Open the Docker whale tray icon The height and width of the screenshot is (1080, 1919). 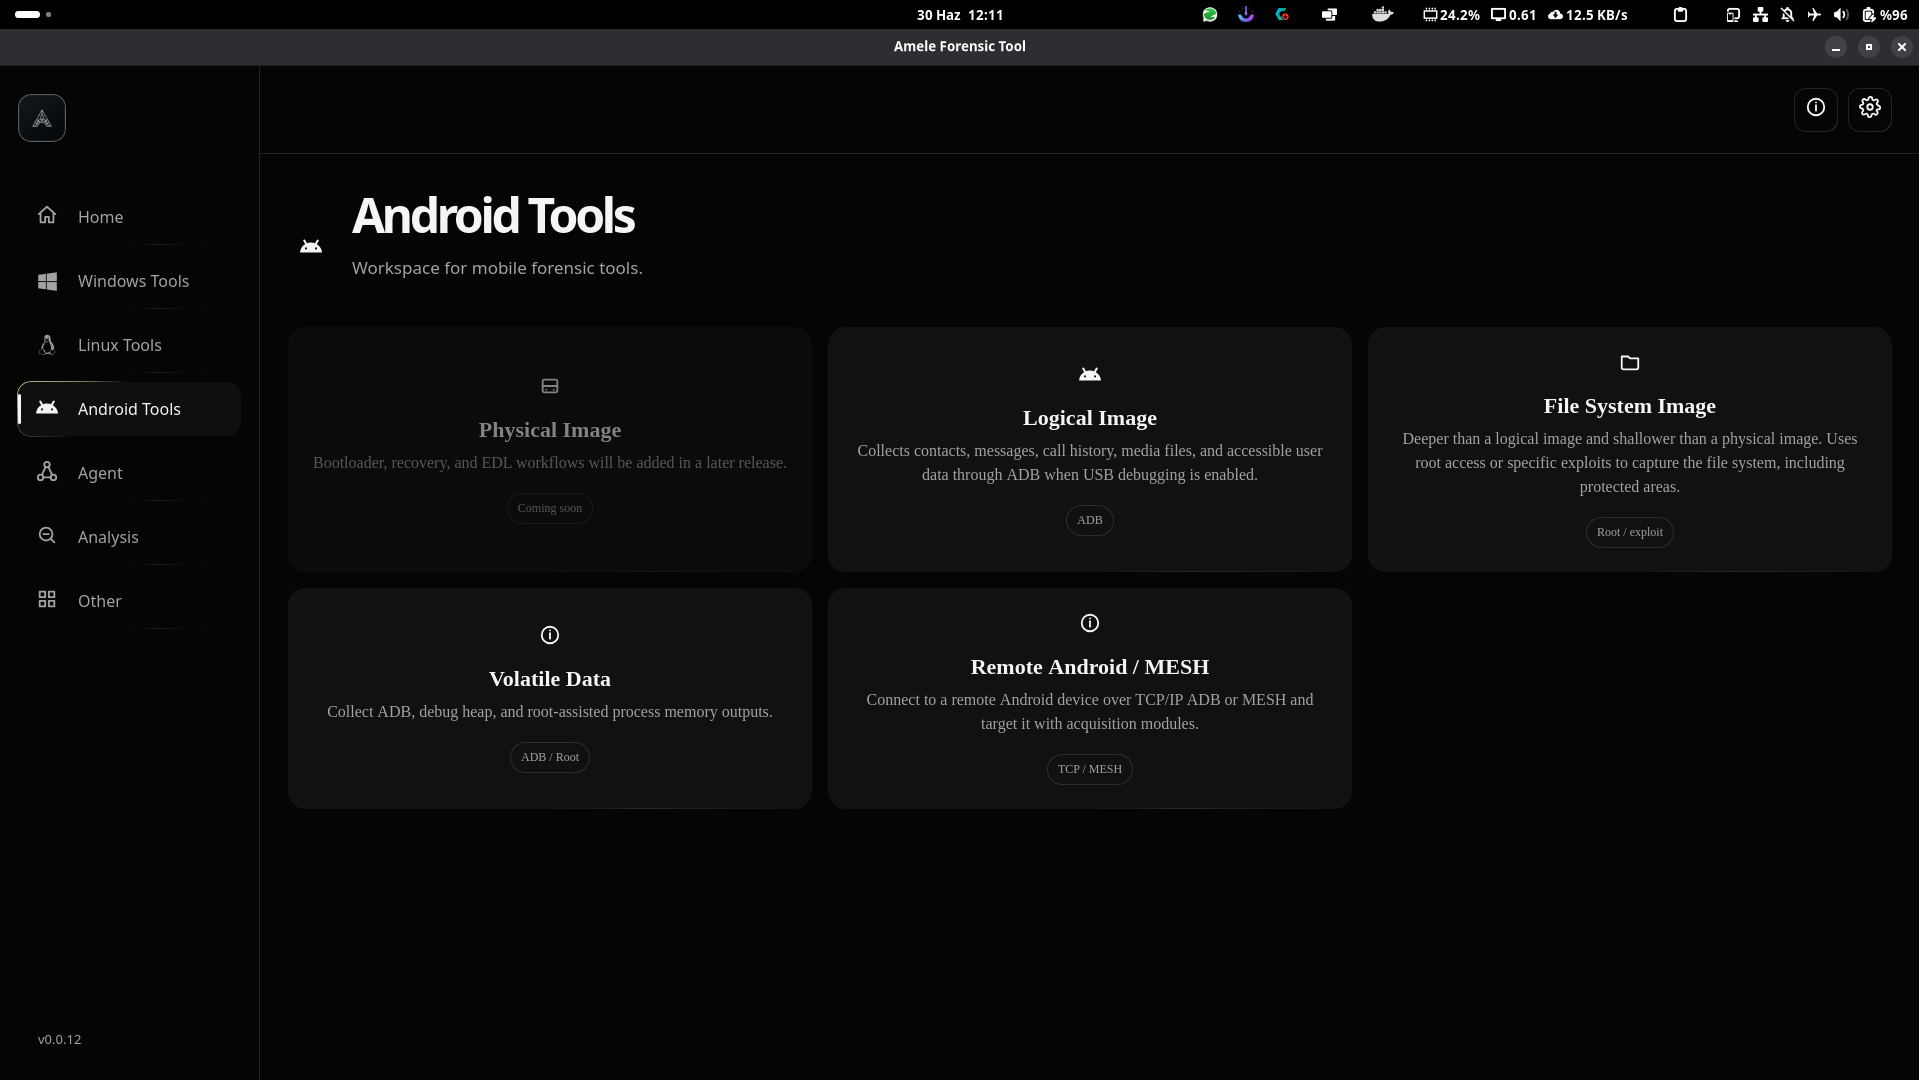point(1382,15)
